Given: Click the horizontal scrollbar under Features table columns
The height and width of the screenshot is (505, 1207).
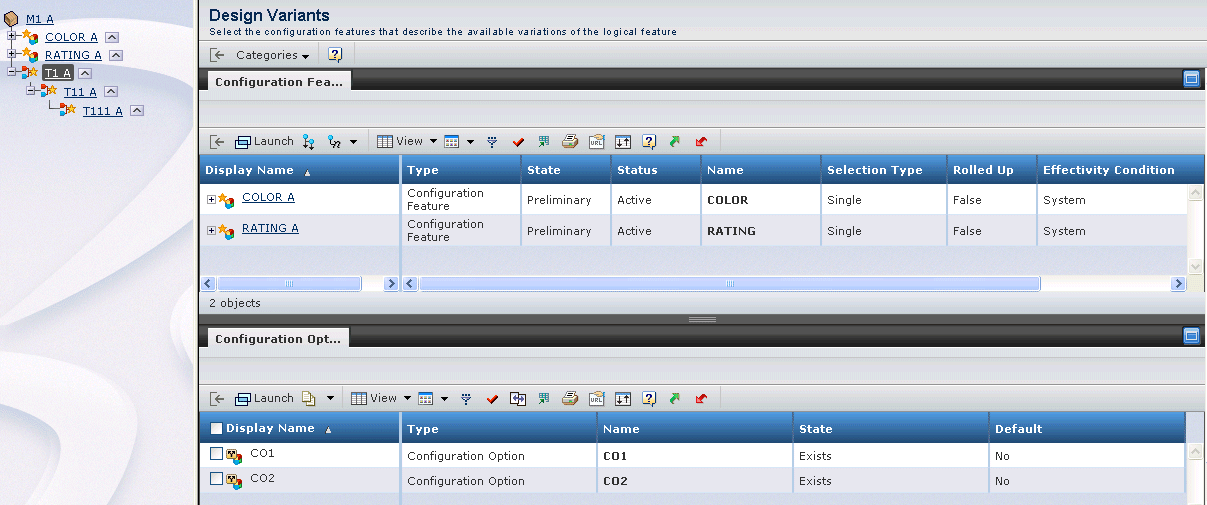Looking at the screenshot, I should [x=729, y=284].
